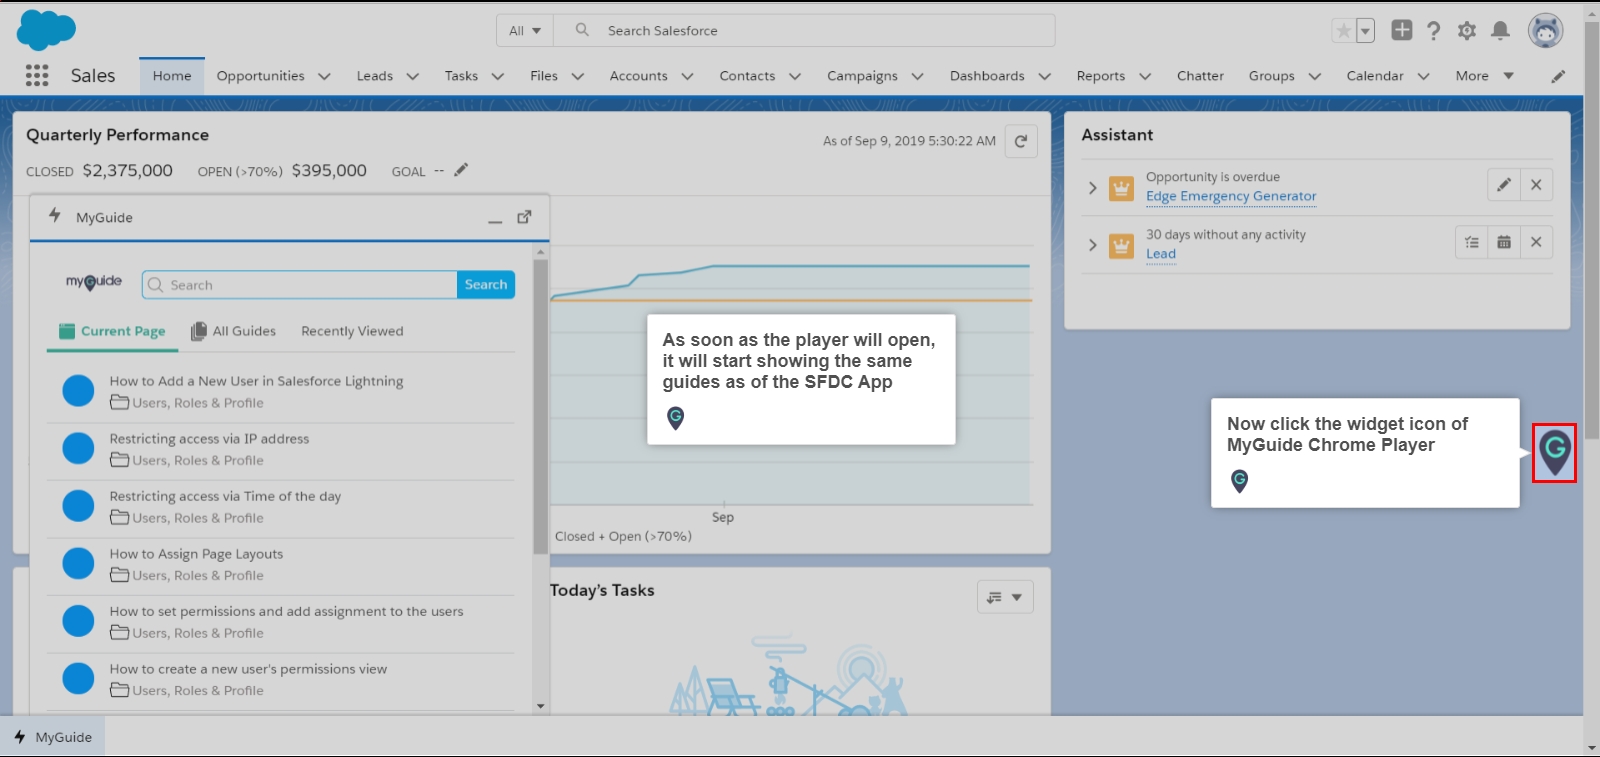The width and height of the screenshot is (1600, 757).
Task: Go to the Home tab
Action: 172,76
